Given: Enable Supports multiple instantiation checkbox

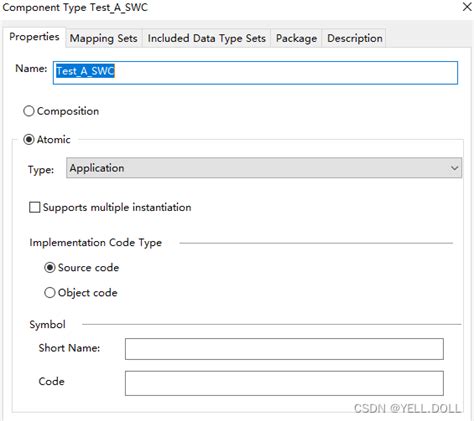Looking at the screenshot, I should 35,207.
